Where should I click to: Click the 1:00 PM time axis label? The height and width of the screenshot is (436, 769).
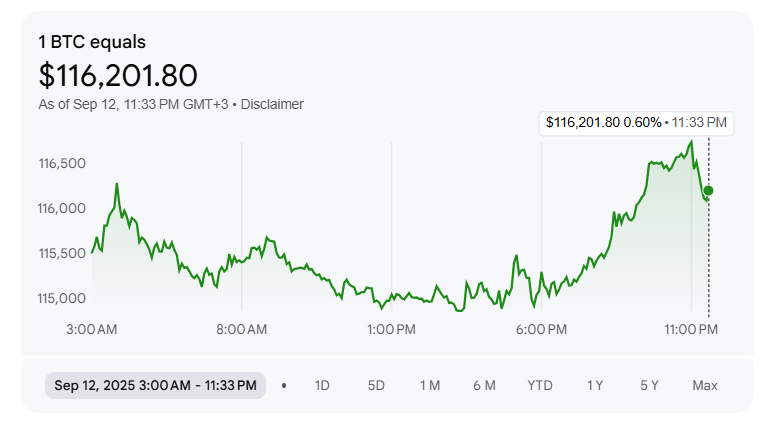392,329
